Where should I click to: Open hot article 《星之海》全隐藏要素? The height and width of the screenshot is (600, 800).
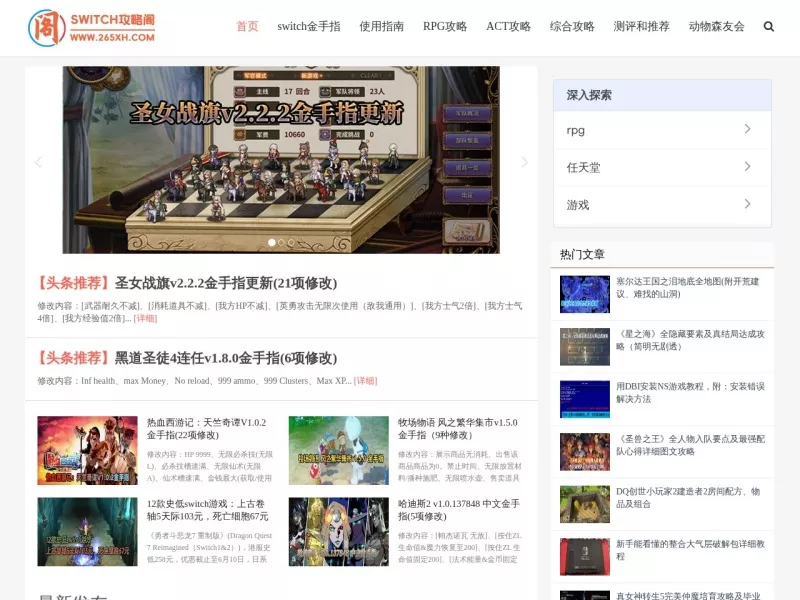690,340
